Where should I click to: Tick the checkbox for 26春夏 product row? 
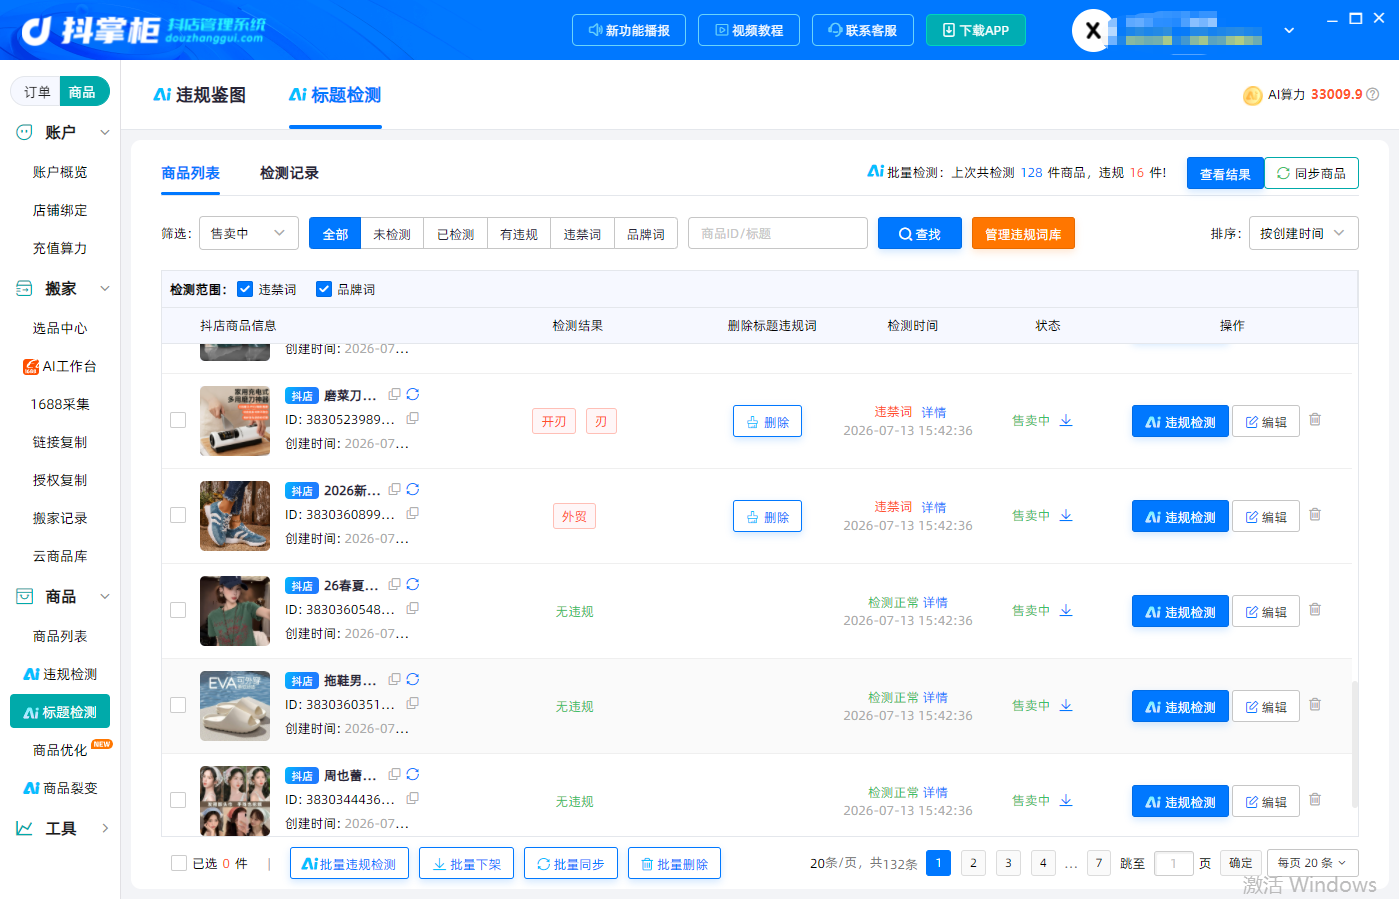click(178, 610)
